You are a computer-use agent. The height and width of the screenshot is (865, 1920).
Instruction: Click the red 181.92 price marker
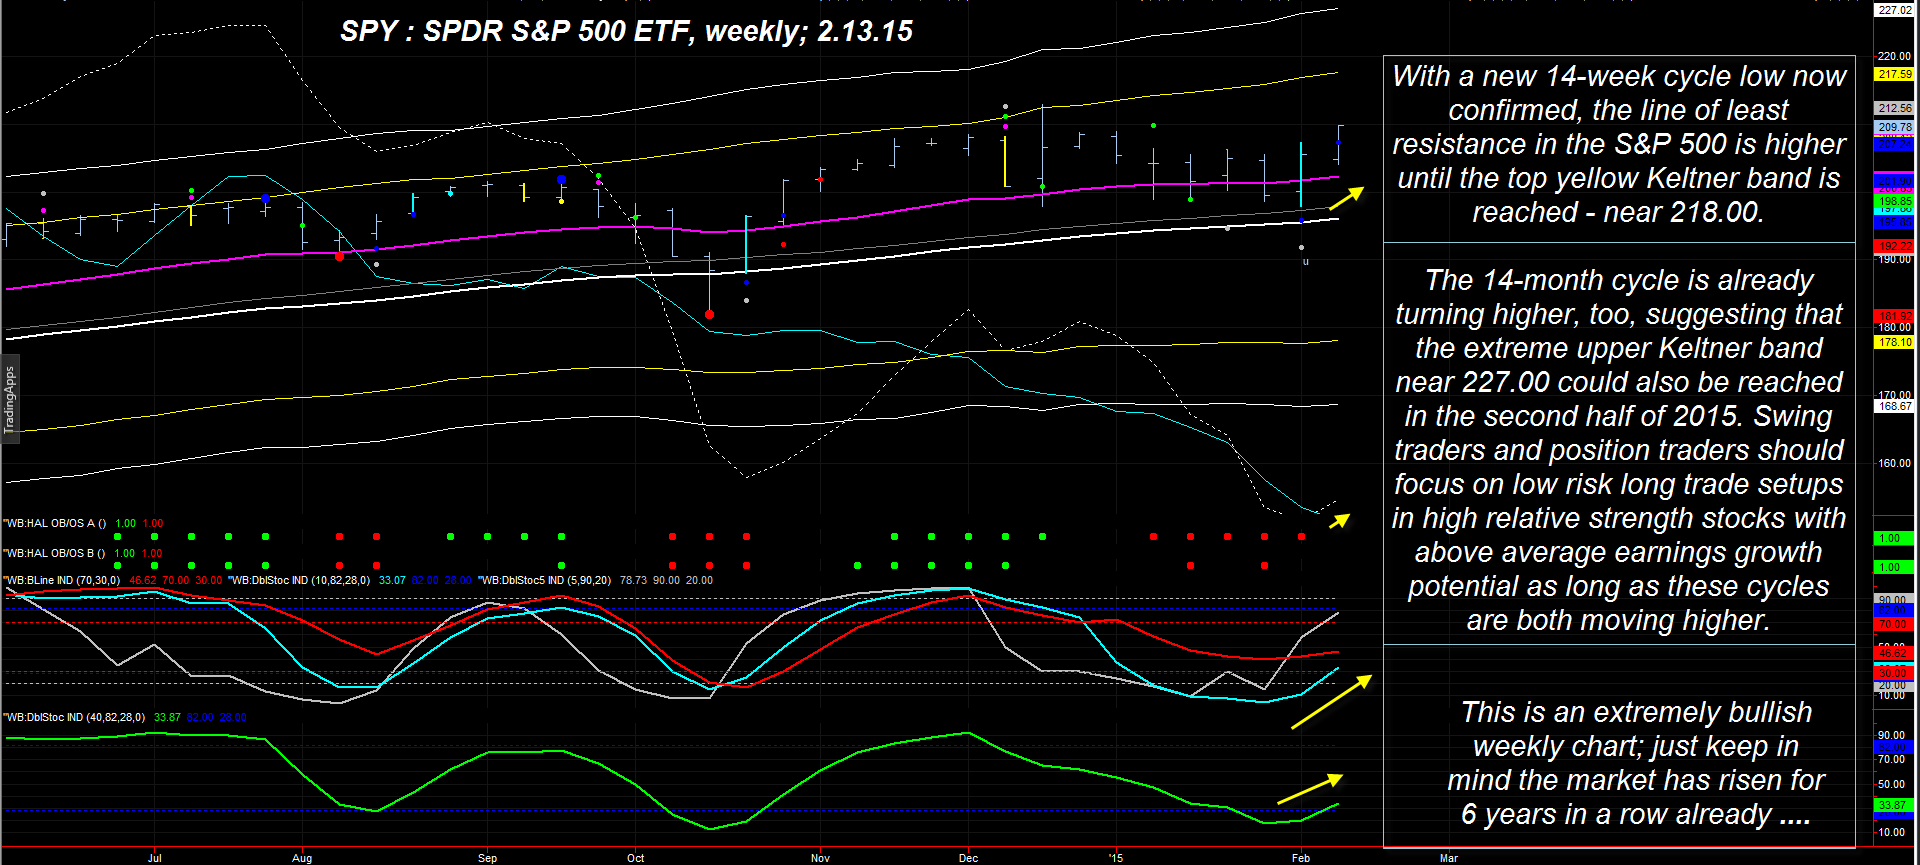pos(1894,316)
